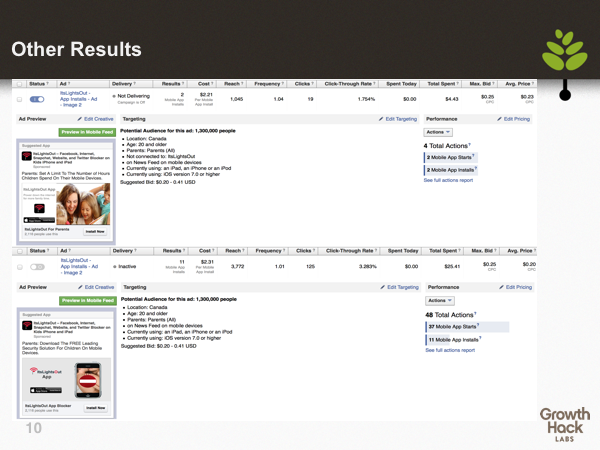Sort by Reach column in top table
Viewport: 600px width, 450px height.
233,84
